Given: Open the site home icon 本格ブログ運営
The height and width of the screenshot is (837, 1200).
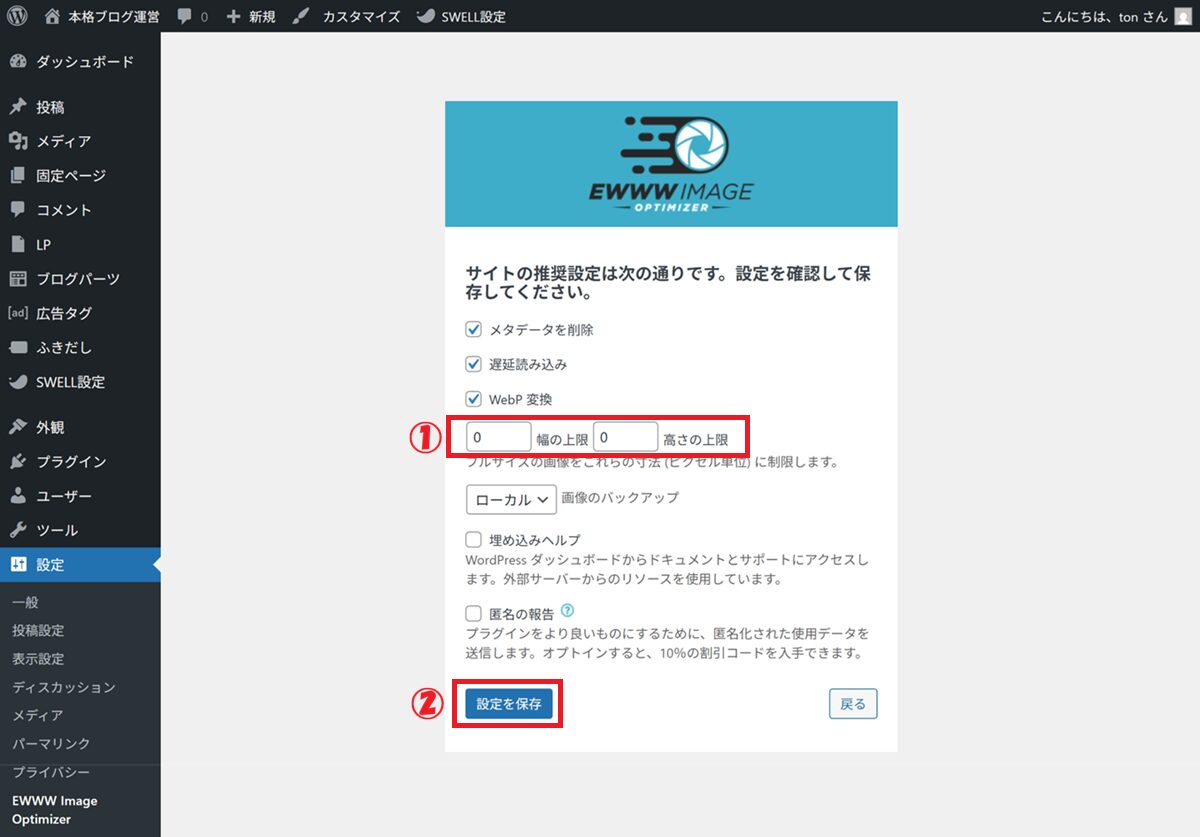Looking at the screenshot, I should click(x=52, y=16).
